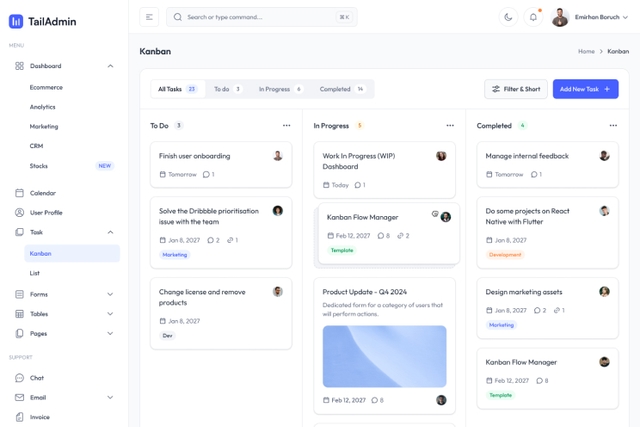Image resolution: width=640 pixels, height=427 pixels.
Task: Toggle dark mode moon icon
Action: [508, 17]
